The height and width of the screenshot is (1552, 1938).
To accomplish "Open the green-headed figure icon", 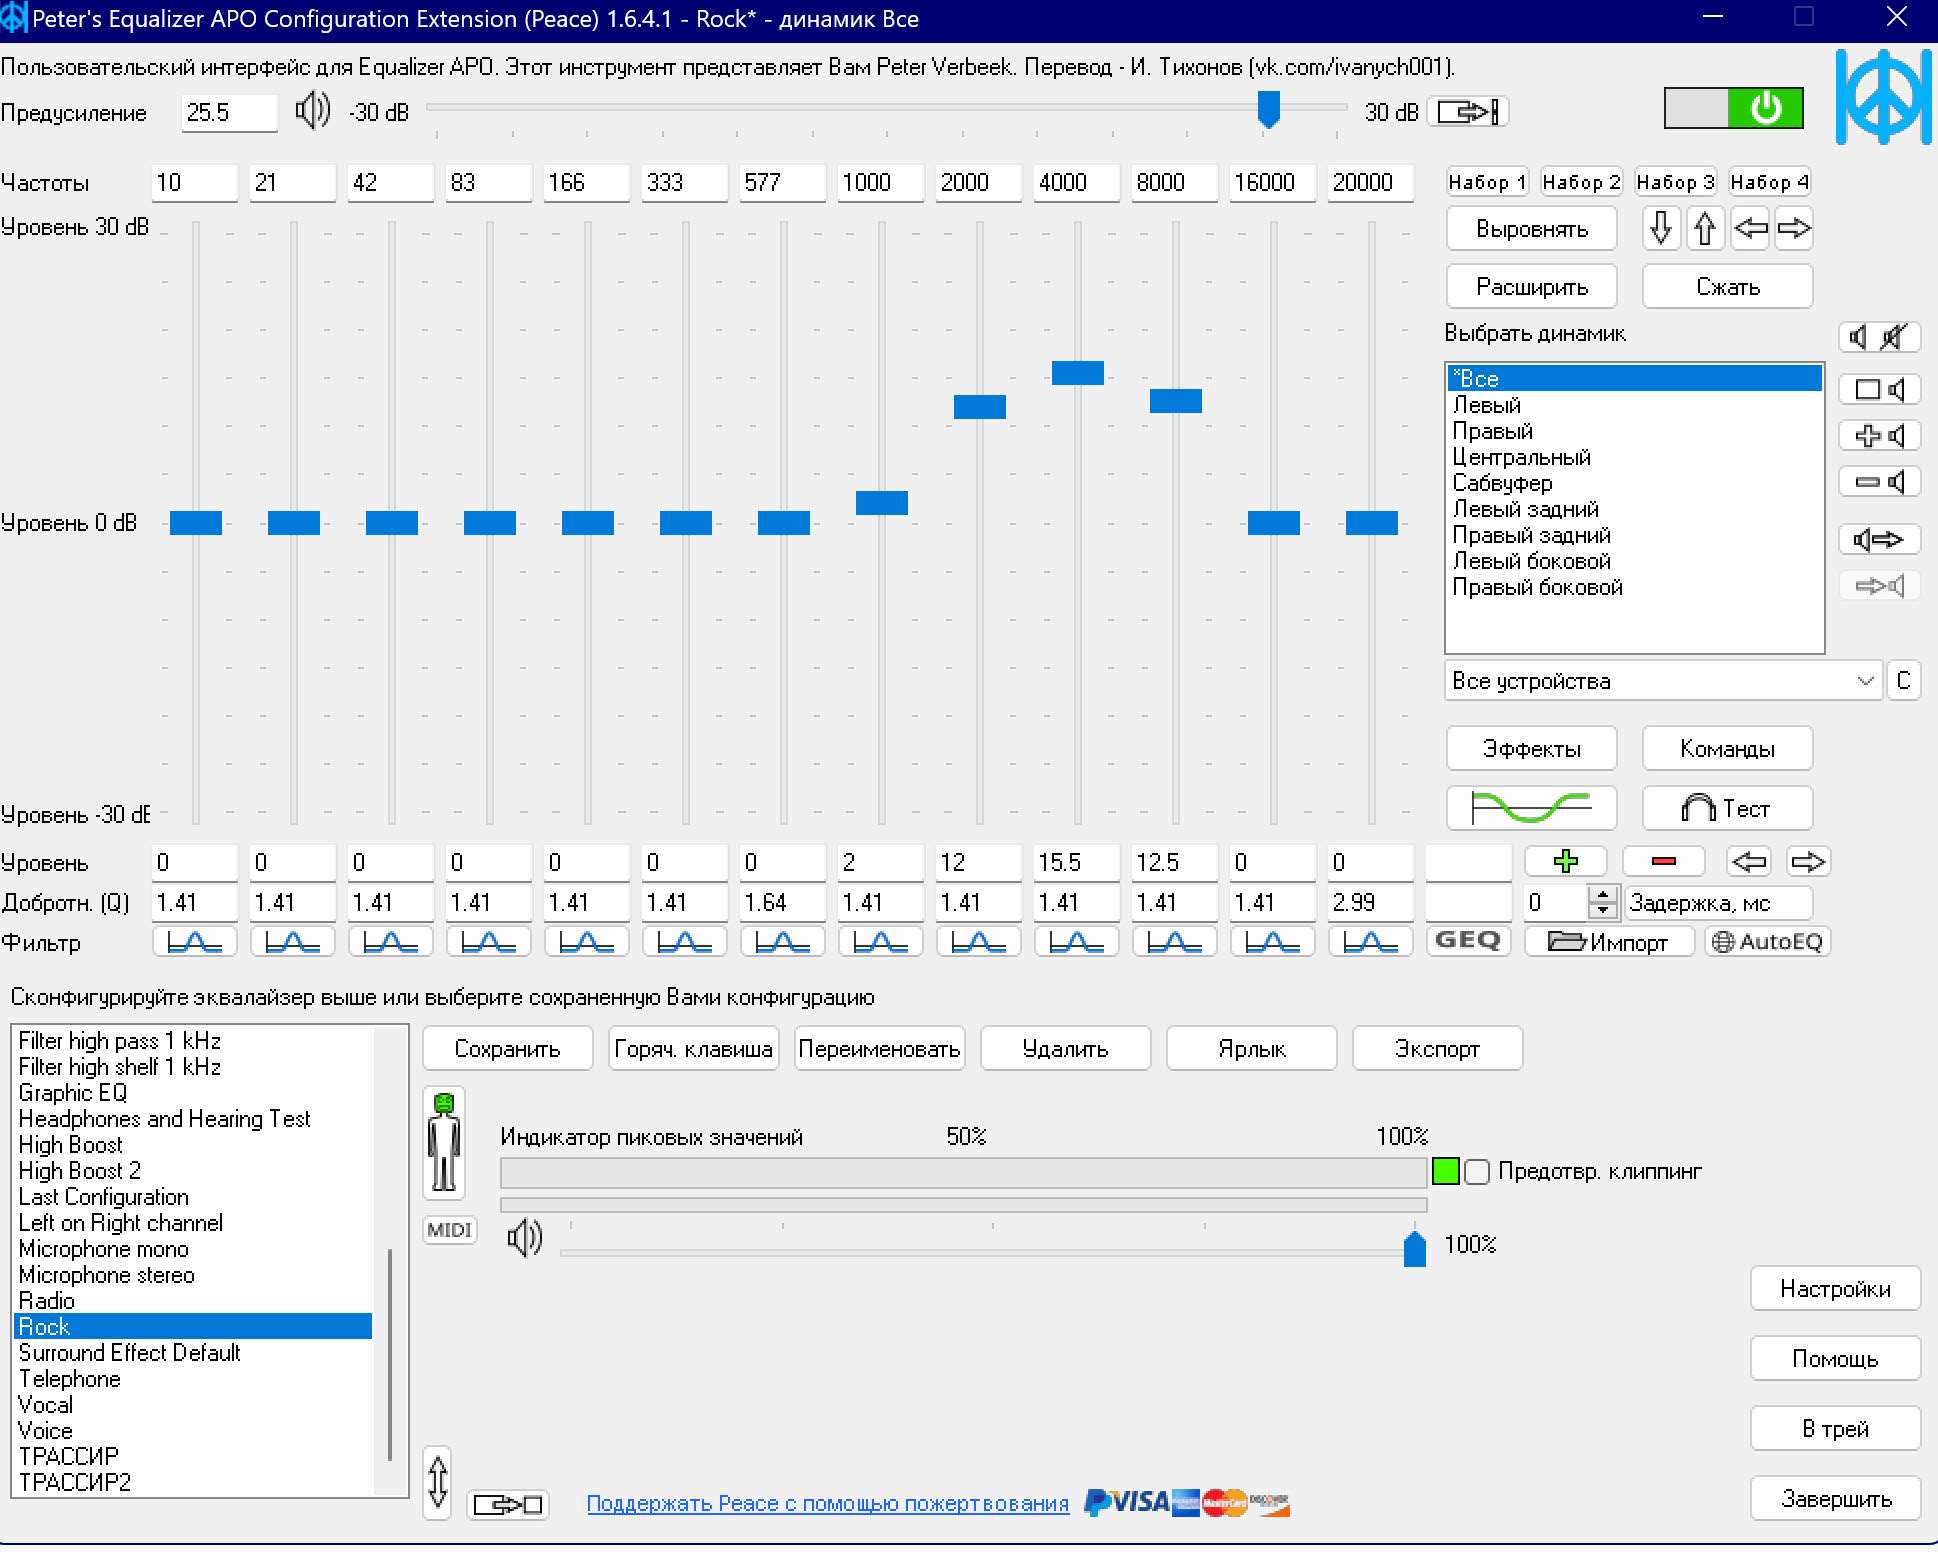I will [x=444, y=1142].
